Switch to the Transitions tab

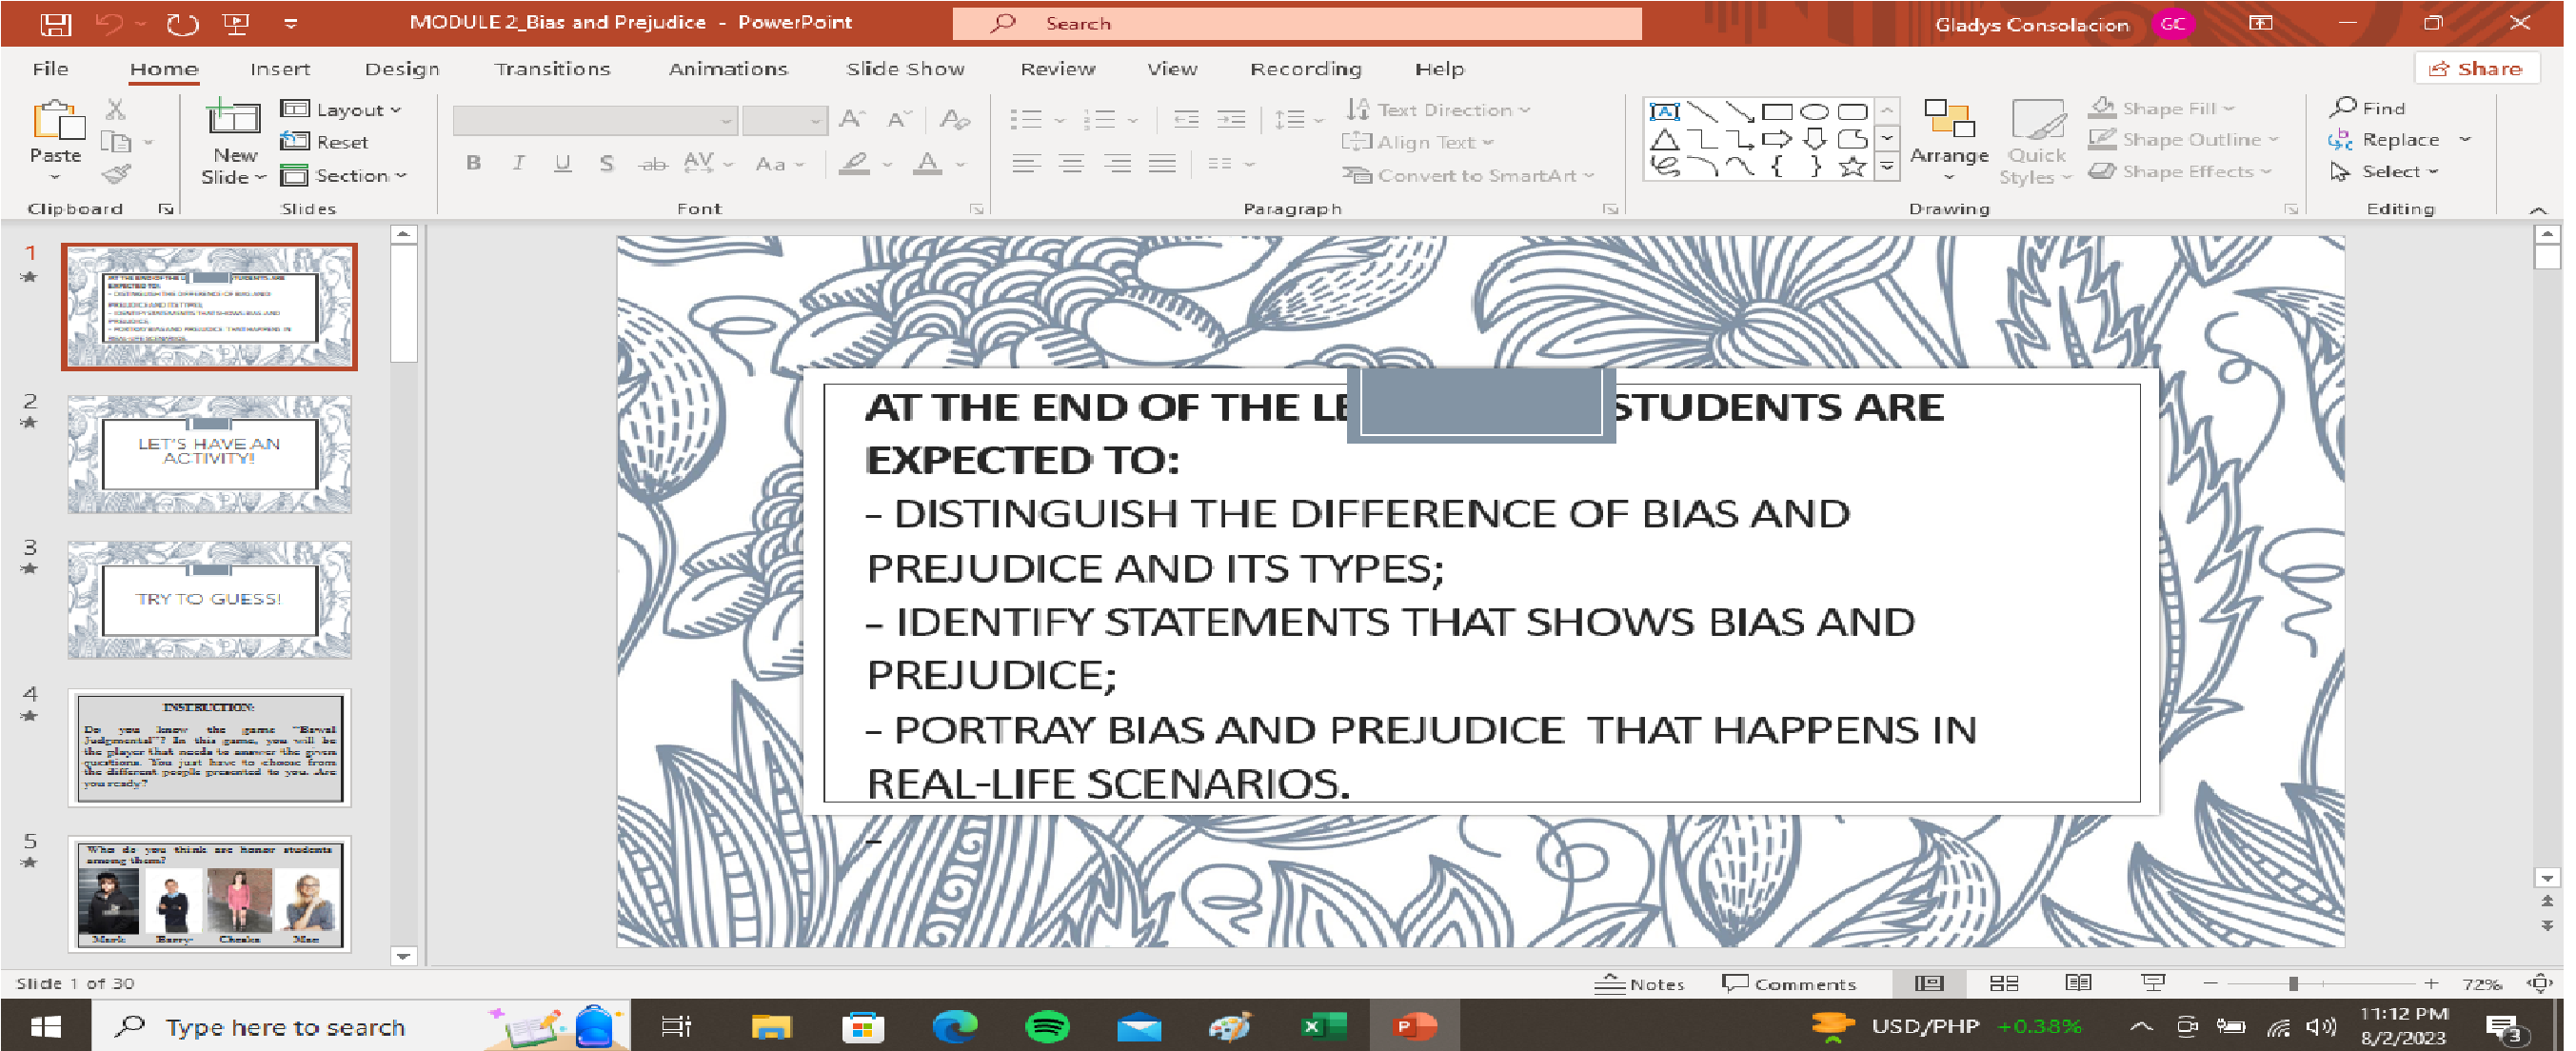pyautogui.click(x=551, y=69)
